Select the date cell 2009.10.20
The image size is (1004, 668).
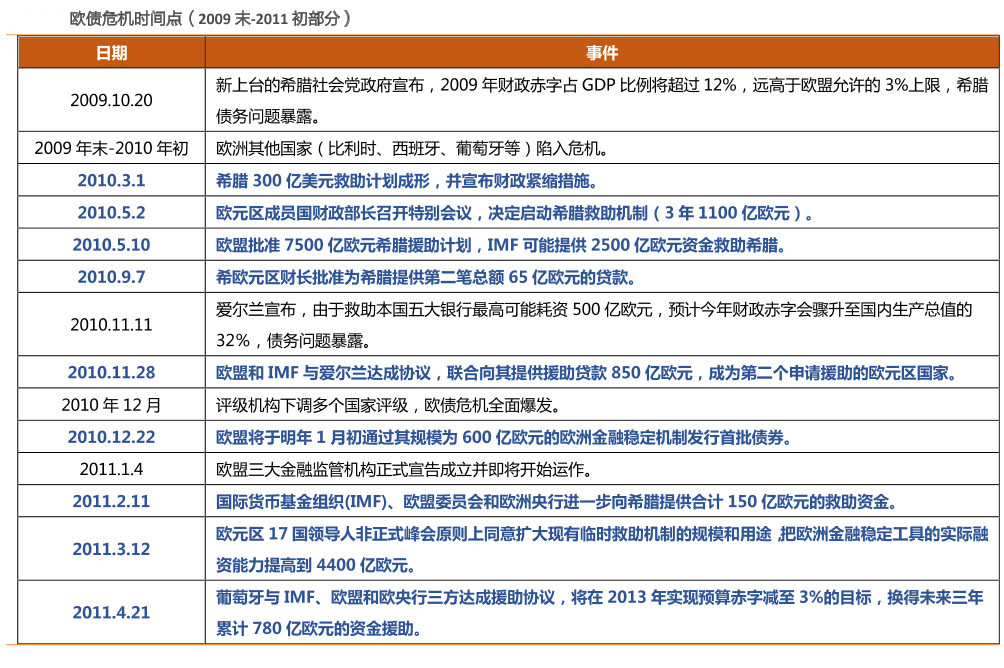[111, 100]
